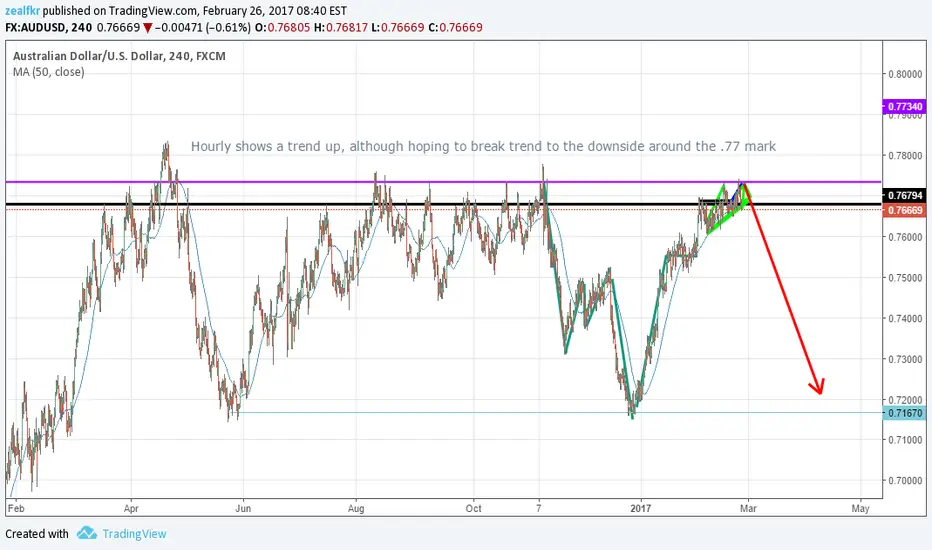Click the red down-triangle change indicator
932x550 pixels.
(x=147, y=28)
